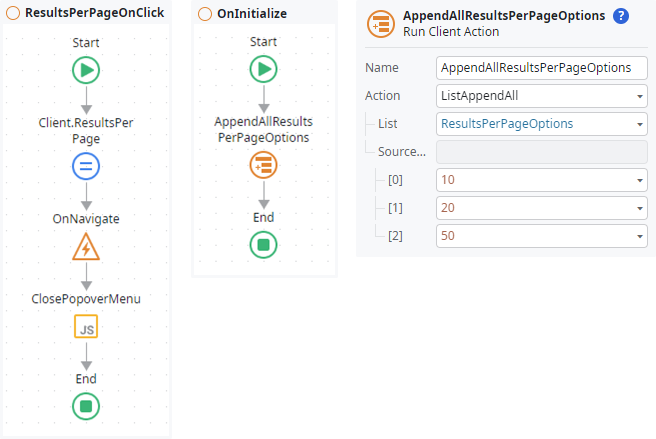The height and width of the screenshot is (439, 656).
Task: Click the OnNavigate event trigger icon
Action: click(86, 246)
